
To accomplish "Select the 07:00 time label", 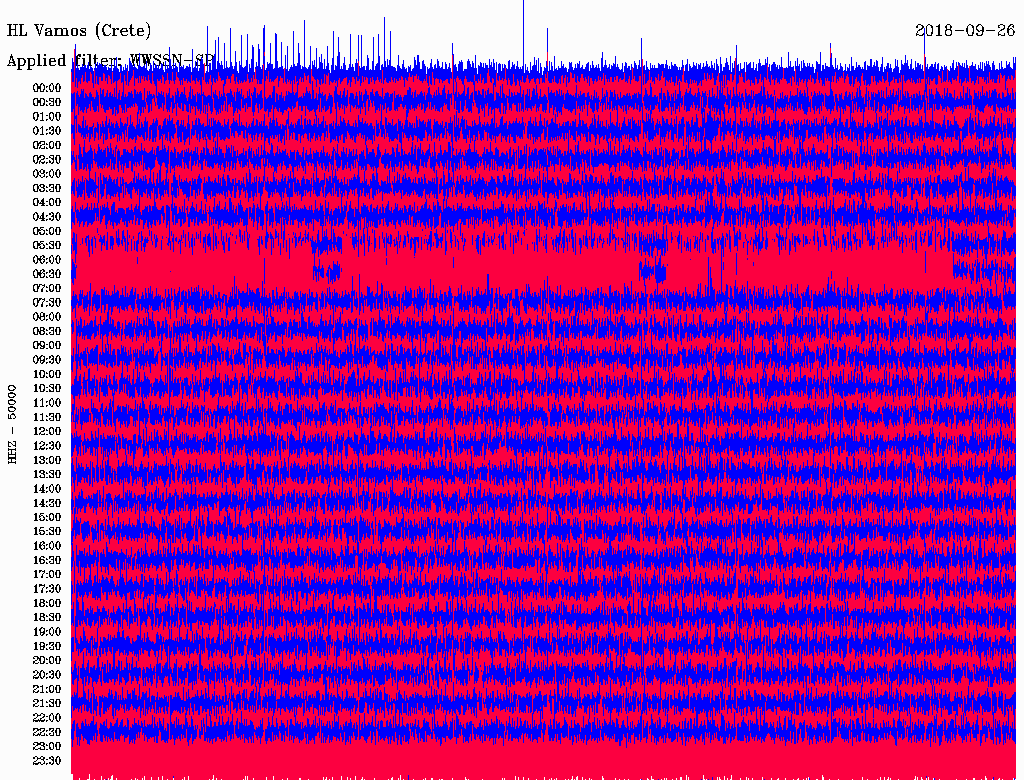I will coord(47,288).
